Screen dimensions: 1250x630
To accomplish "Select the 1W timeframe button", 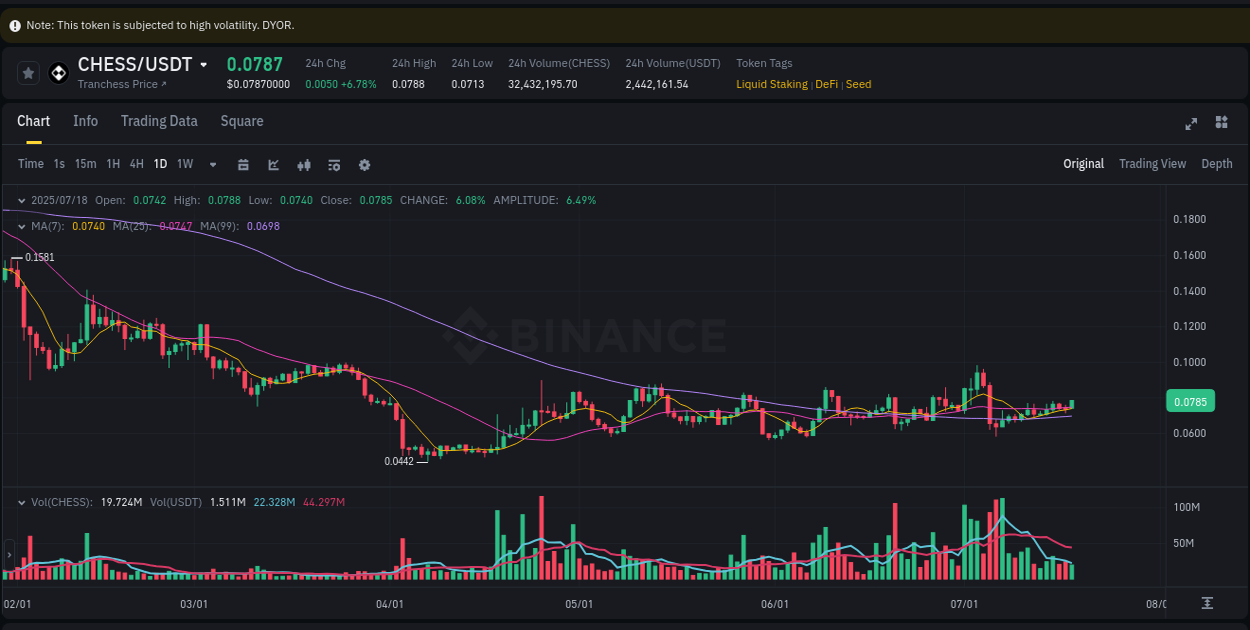I will pos(184,163).
